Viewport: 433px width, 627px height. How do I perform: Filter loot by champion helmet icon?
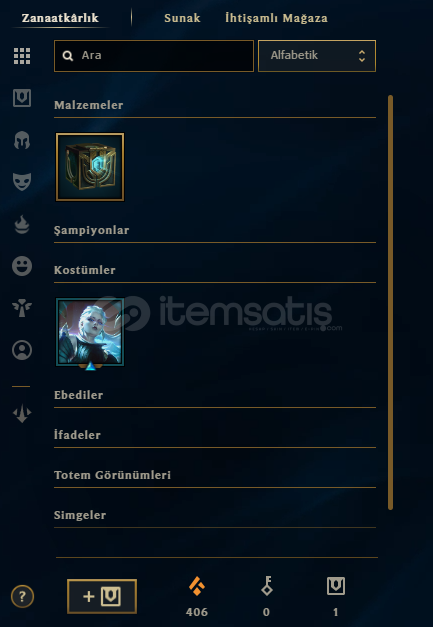22,140
